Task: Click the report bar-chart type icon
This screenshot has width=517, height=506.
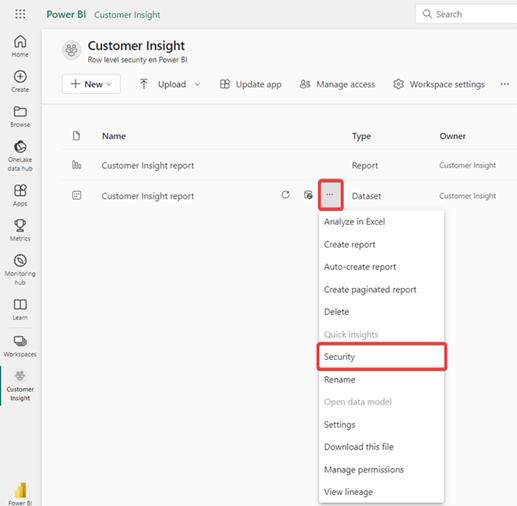Action: pos(77,165)
